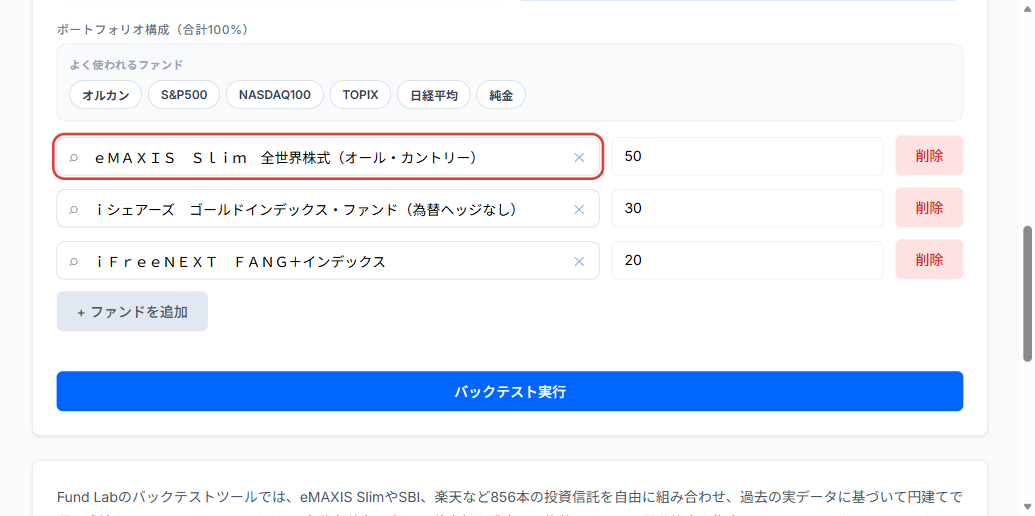Click search icon in eMAXIS Slim row
The height and width of the screenshot is (516, 1035).
point(74,157)
